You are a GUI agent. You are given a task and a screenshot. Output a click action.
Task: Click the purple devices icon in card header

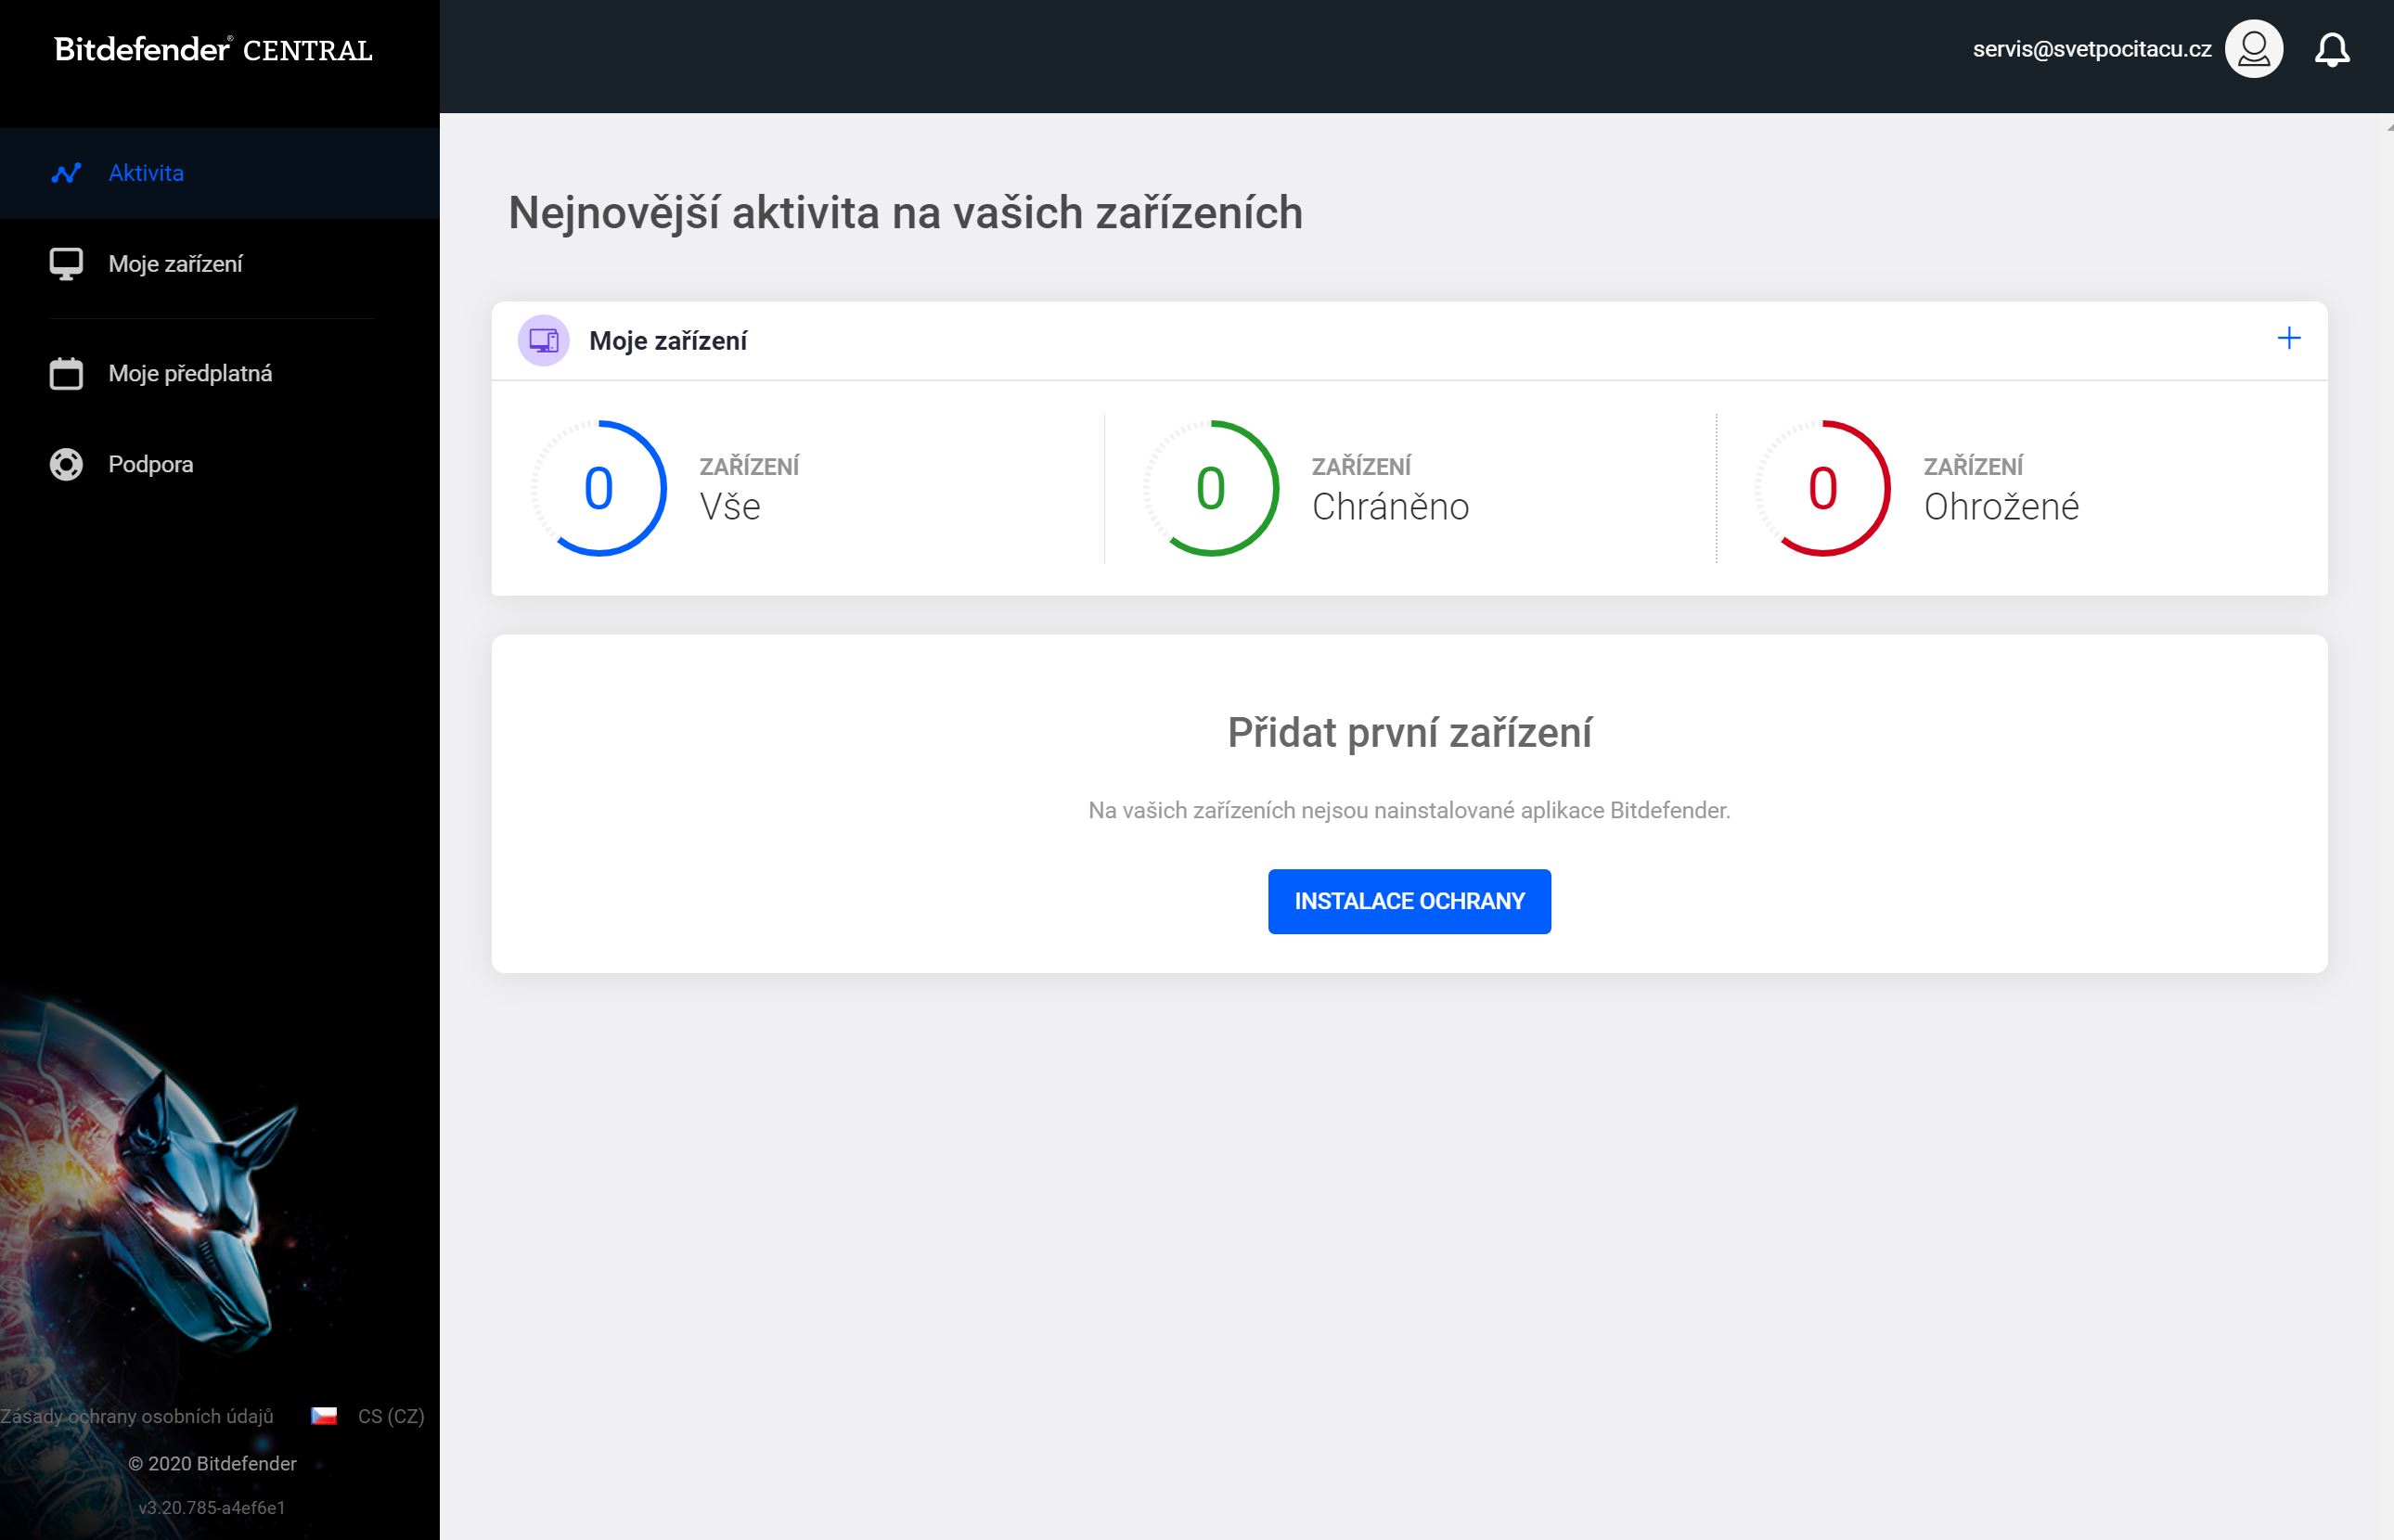coord(543,341)
